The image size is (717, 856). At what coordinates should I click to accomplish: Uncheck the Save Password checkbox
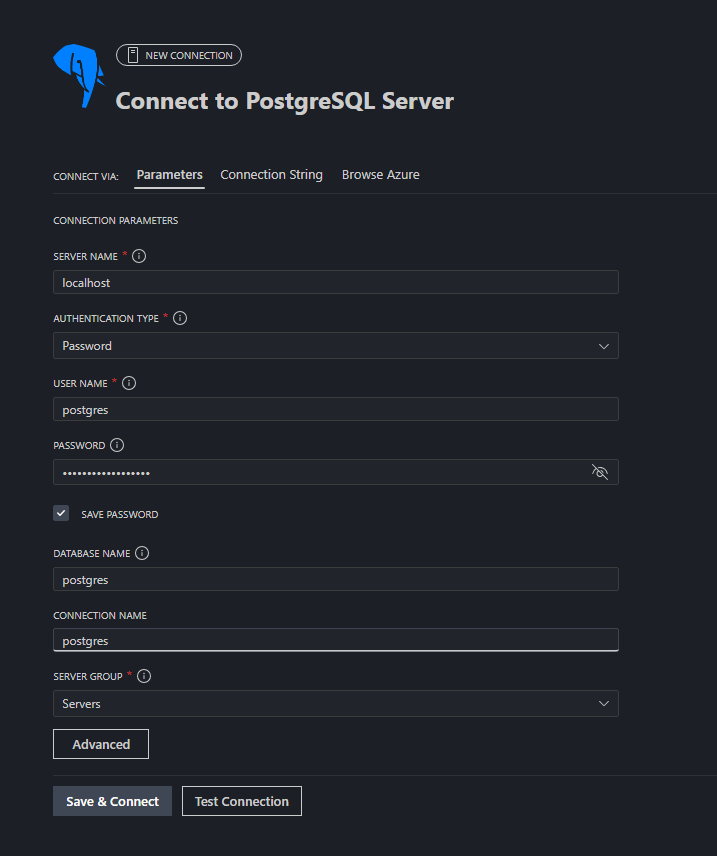[61, 513]
